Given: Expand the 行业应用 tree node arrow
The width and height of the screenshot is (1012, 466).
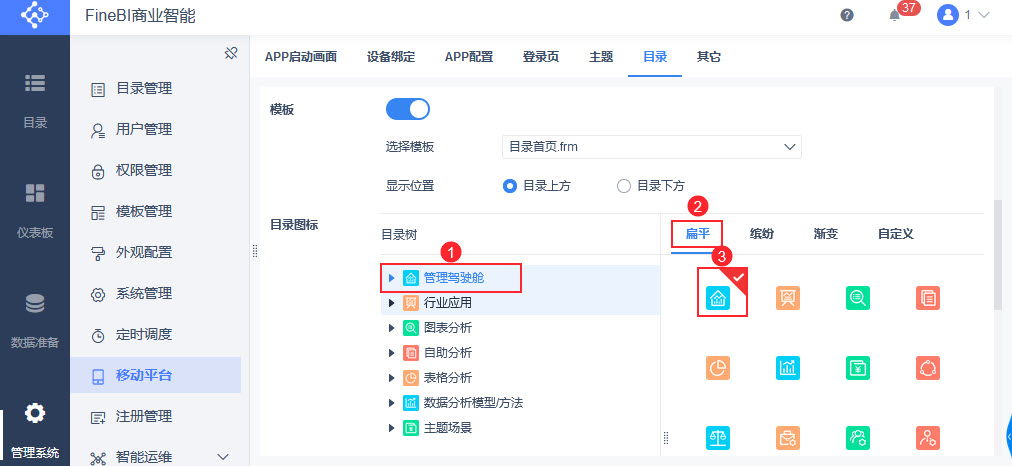Looking at the screenshot, I should coord(391,302).
